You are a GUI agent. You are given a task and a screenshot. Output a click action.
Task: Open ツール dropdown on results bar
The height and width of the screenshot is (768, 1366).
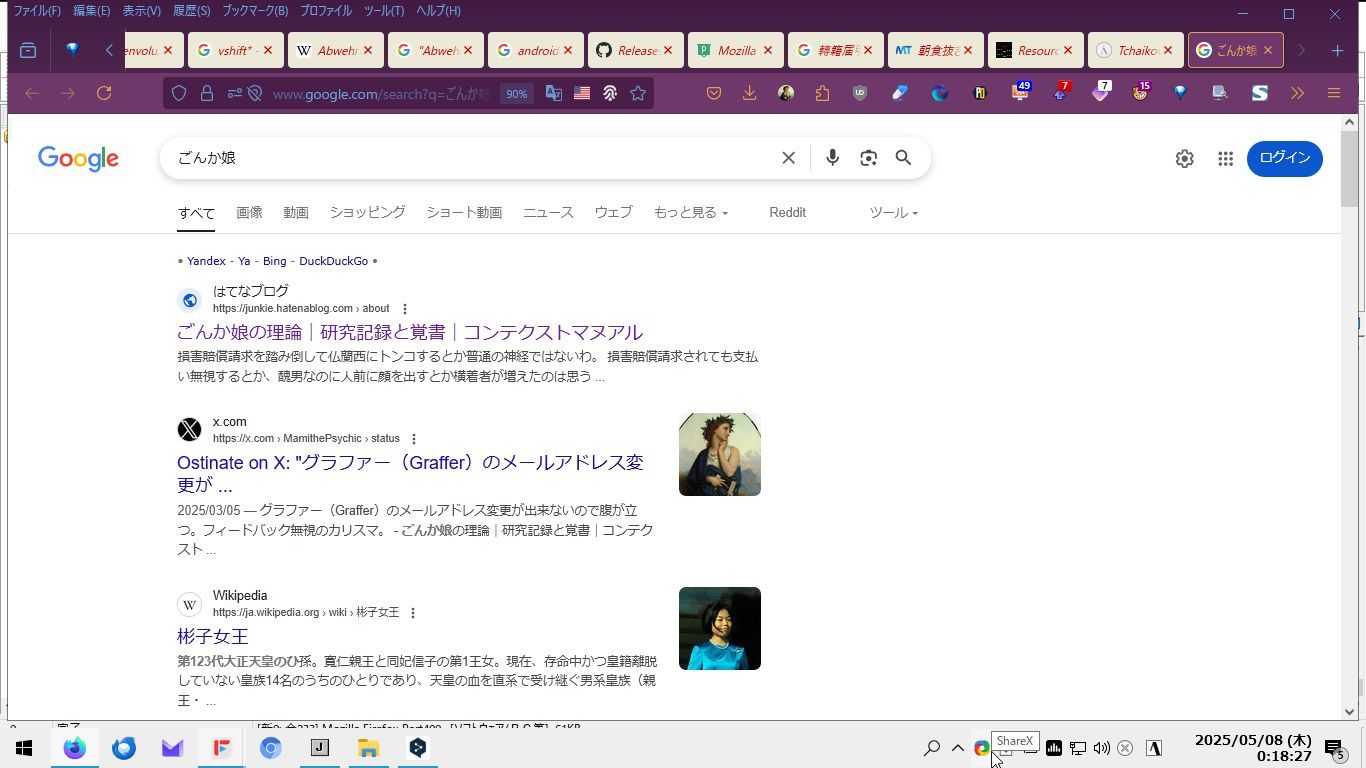tap(893, 212)
